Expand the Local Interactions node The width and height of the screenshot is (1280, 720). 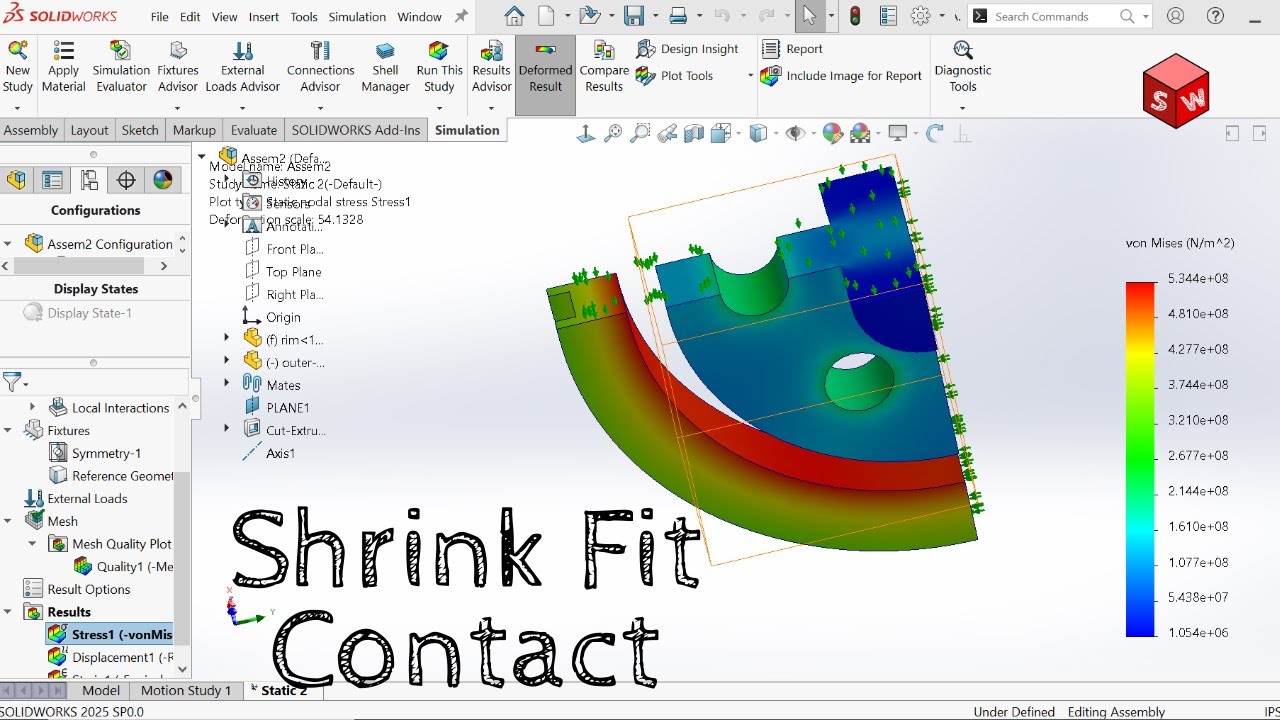pos(32,407)
